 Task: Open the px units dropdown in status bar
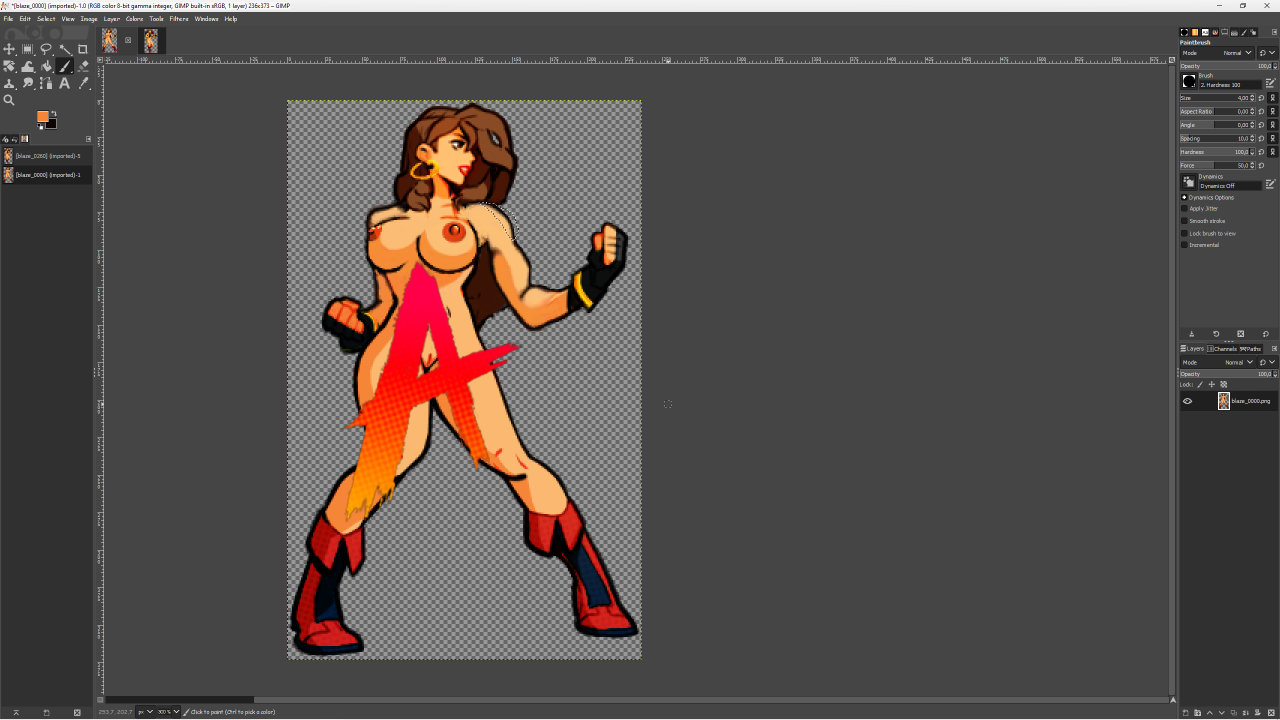click(145, 712)
